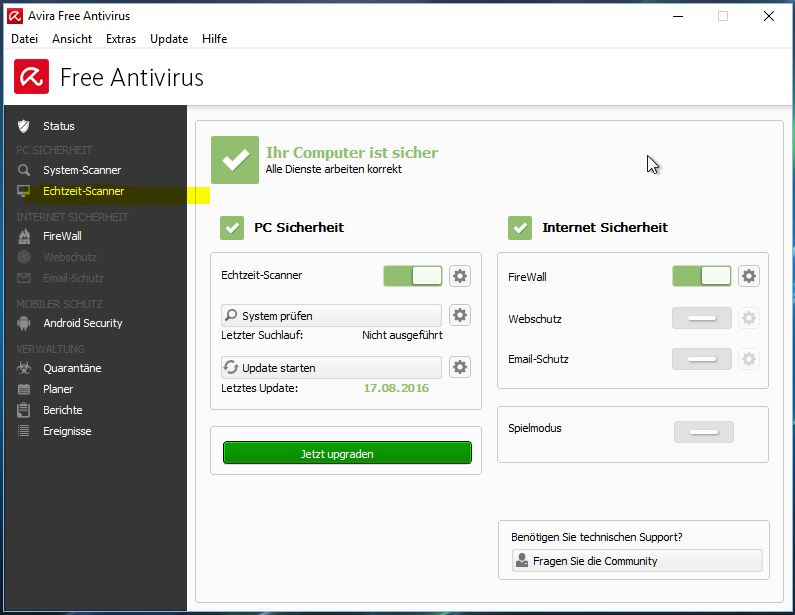Click the FireWall icon in sidebar
795x615 pixels.
pyautogui.click(x=24, y=237)
